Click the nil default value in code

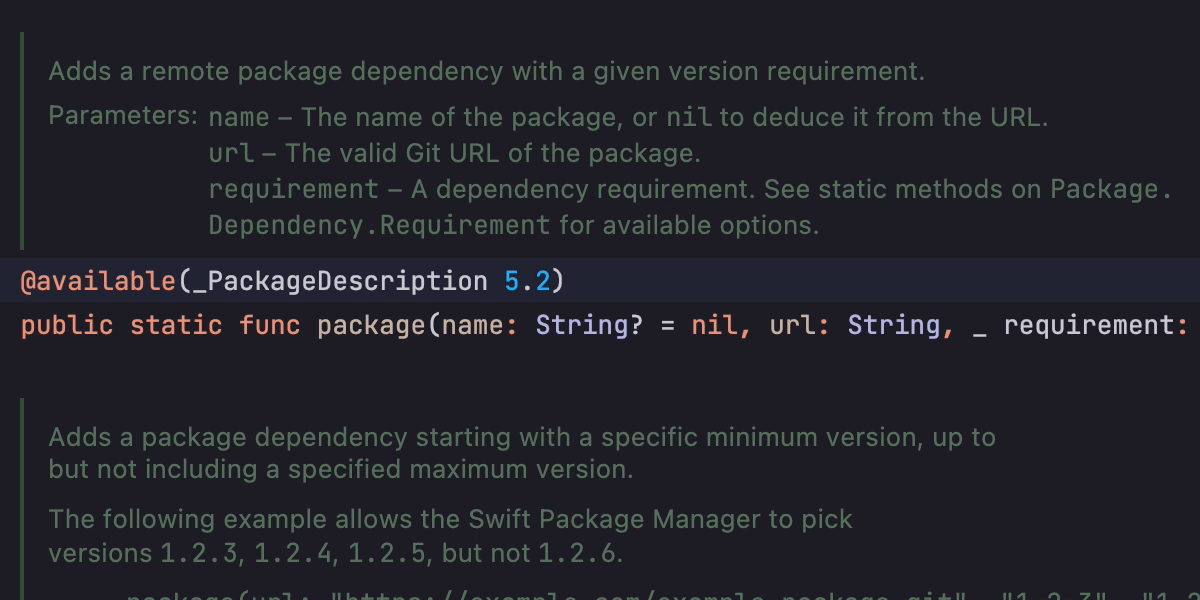click(x=714, y=326)
